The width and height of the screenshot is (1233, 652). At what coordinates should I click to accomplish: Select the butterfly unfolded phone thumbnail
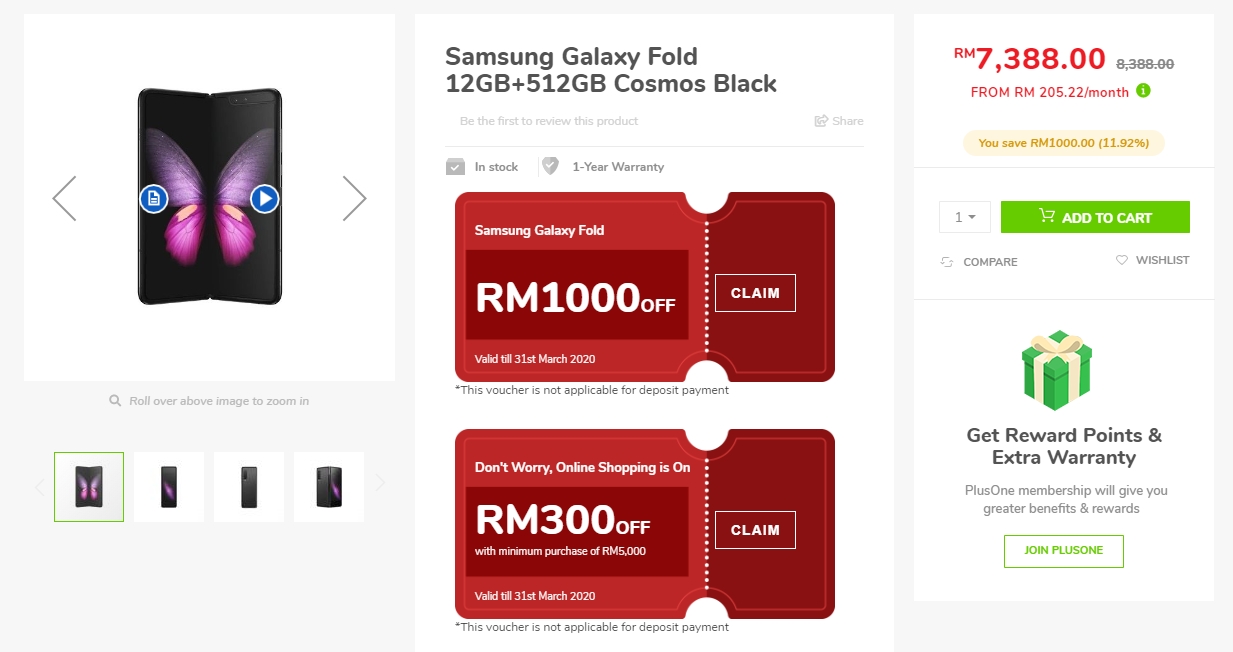click(89, 487)
